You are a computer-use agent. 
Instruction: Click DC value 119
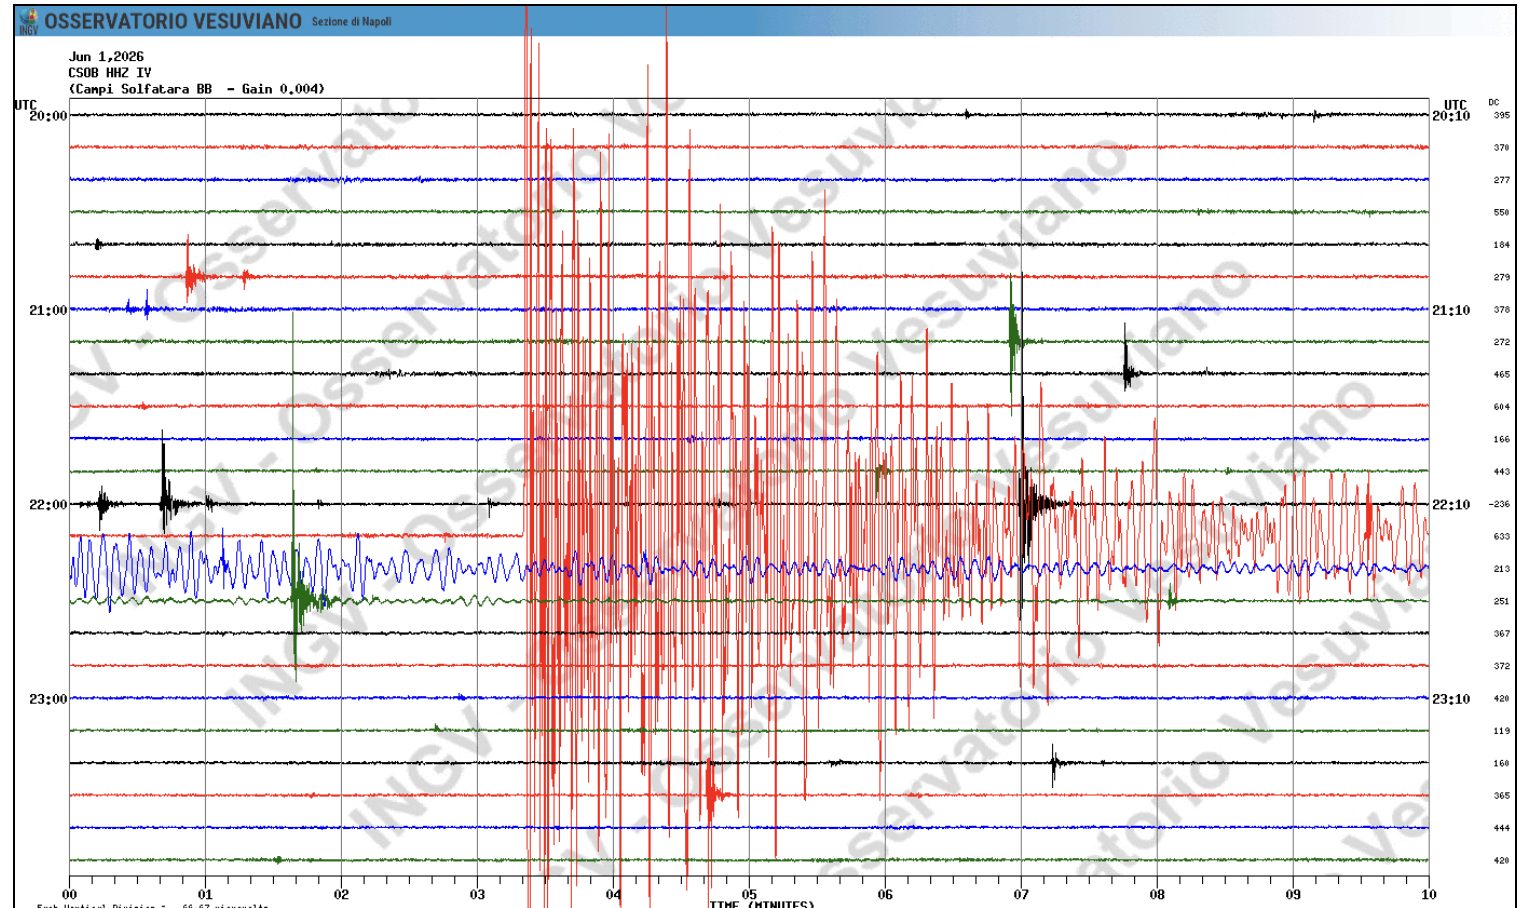point(1502,731)
